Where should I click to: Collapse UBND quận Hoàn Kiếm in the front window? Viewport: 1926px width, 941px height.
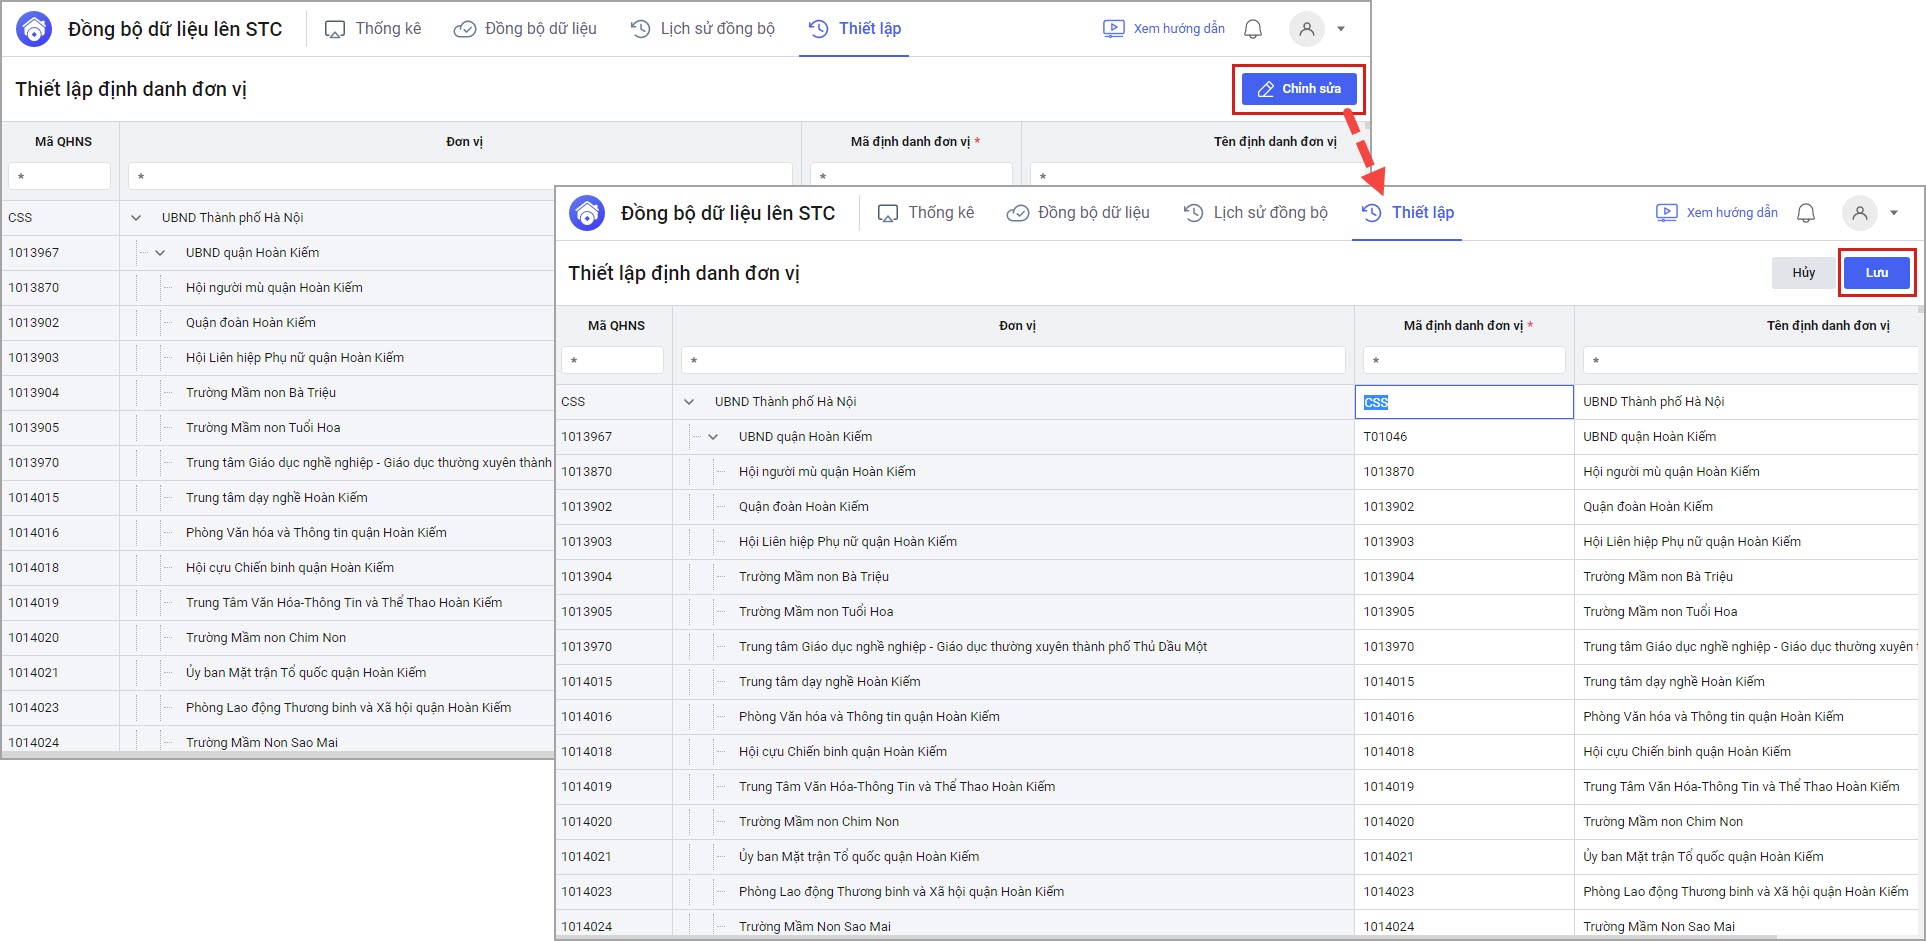click(713, 437)
